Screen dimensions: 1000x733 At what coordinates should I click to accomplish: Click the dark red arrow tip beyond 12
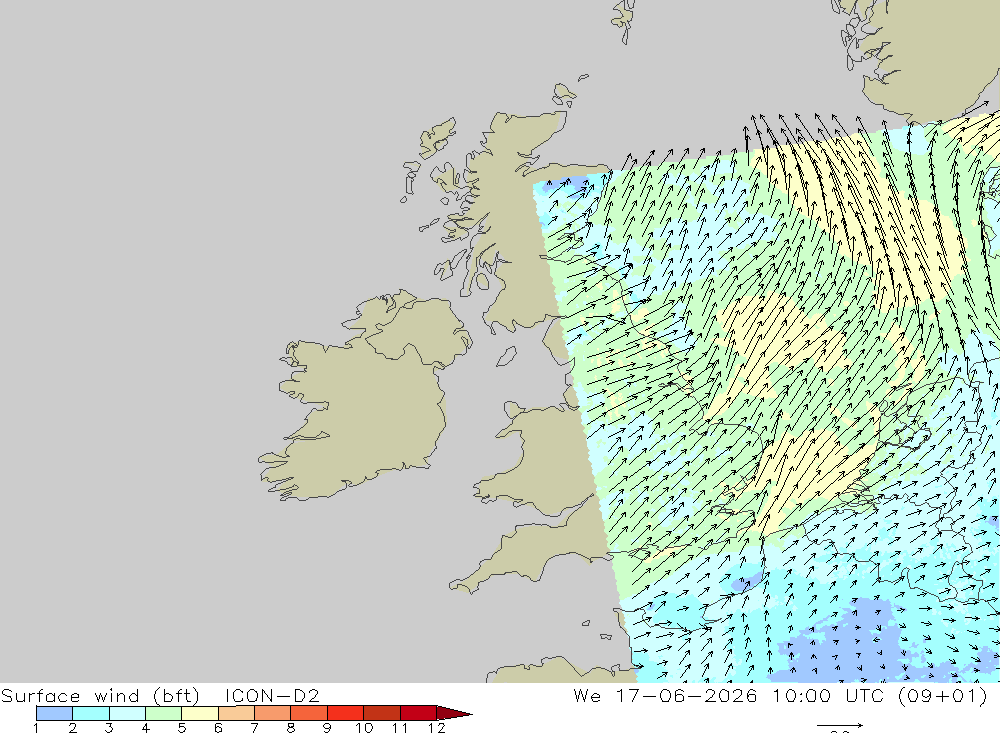point(454,713)
